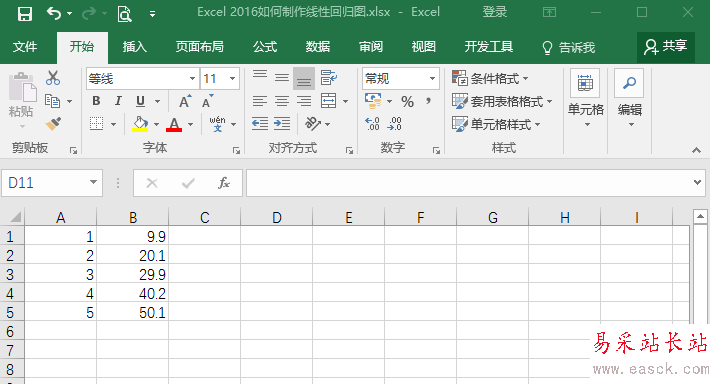This screenshot has width=710, height=384.
Task: Open the 对齐方式 alignment dialog launcher
Action: [x=349, y=150]
